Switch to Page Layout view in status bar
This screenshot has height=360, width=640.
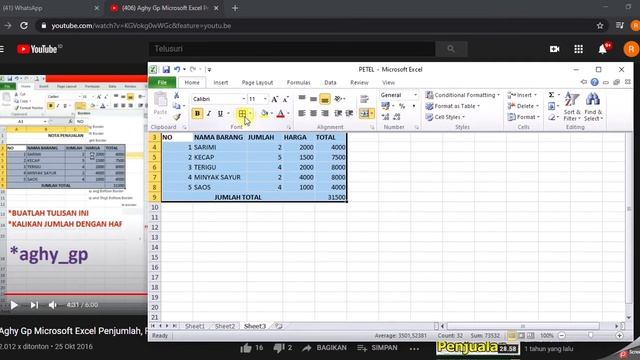(521, 336)
